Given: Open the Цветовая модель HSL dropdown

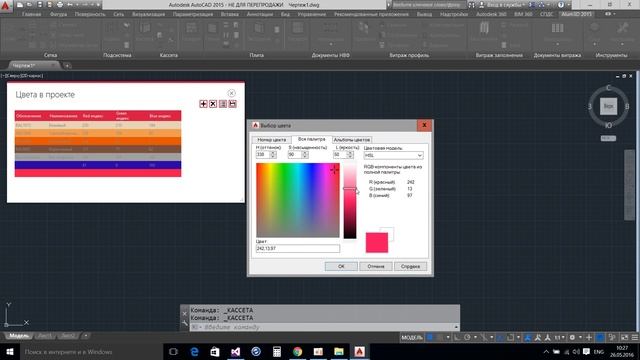Looking at the screenshot, I should pyautogui.click(x=393, y=155).
